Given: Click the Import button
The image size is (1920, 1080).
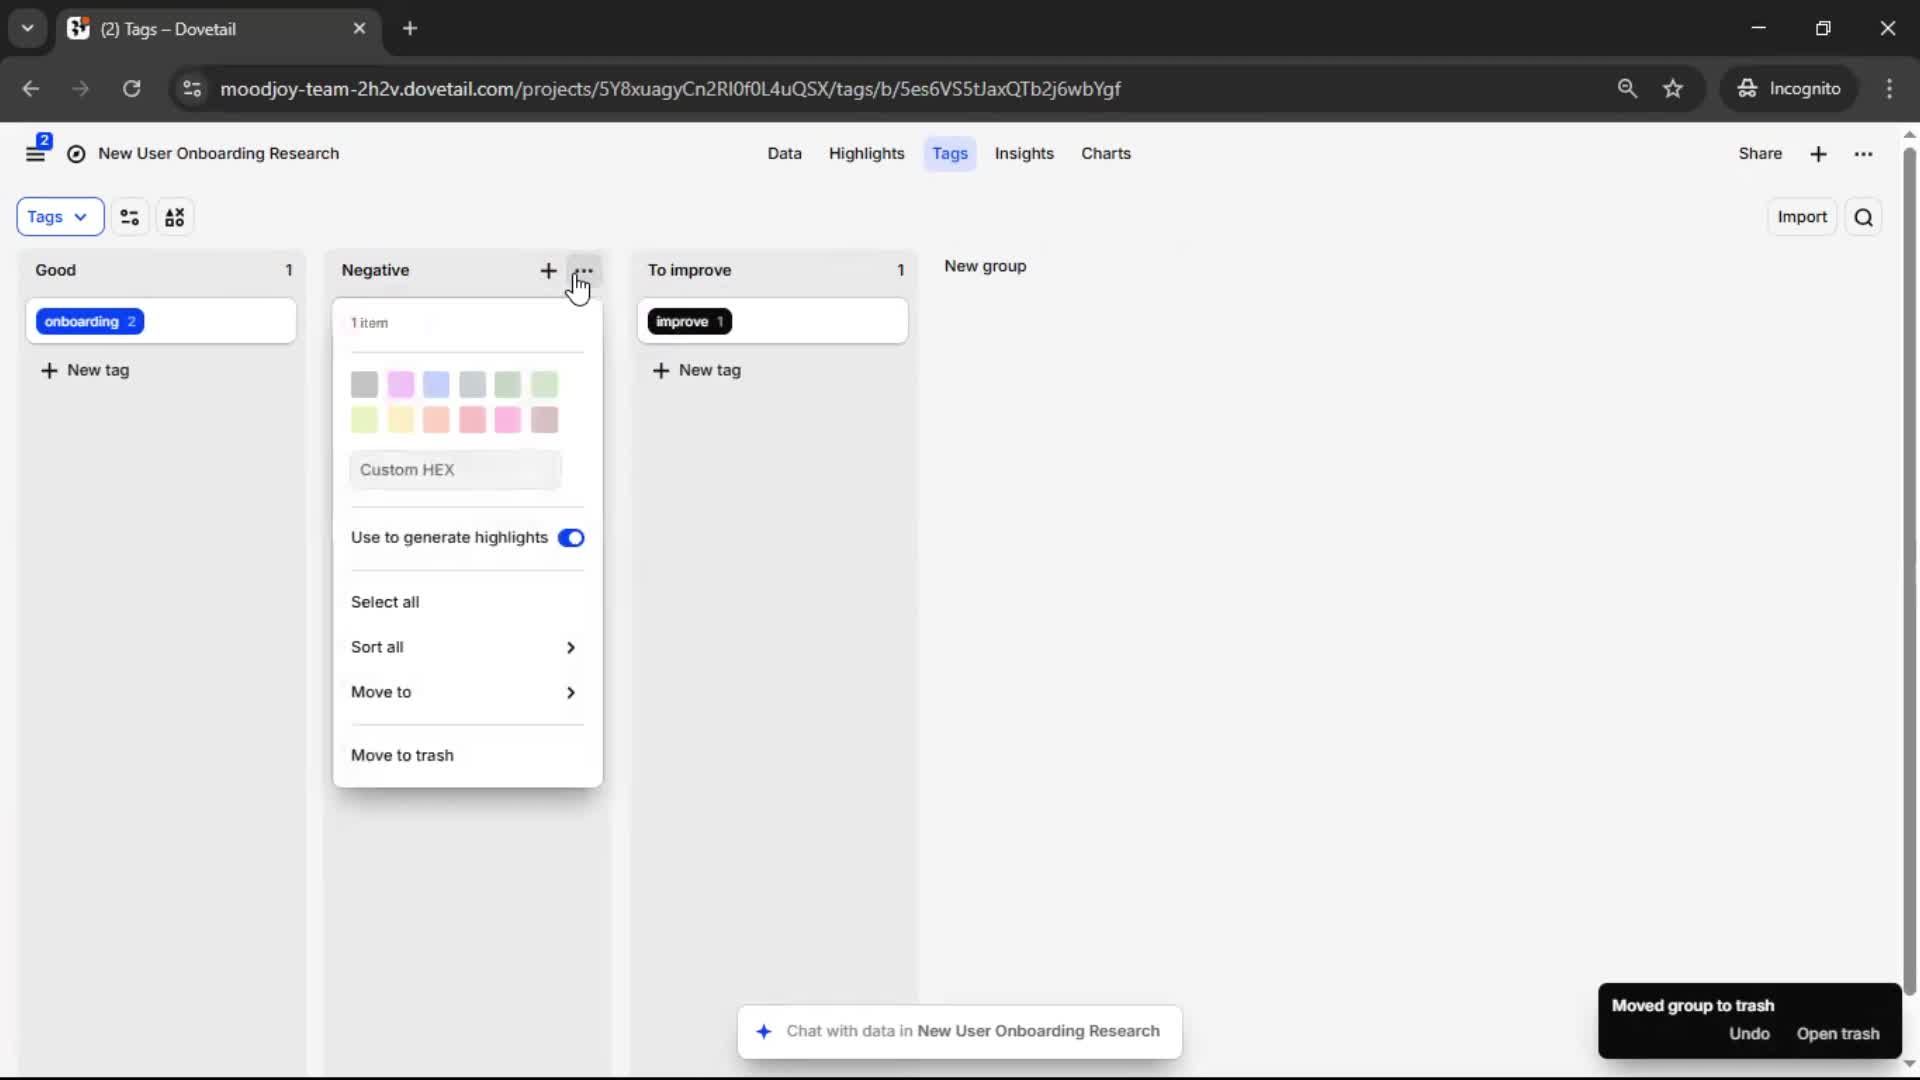Looking at the screenshot, I should pos(1802,217).
